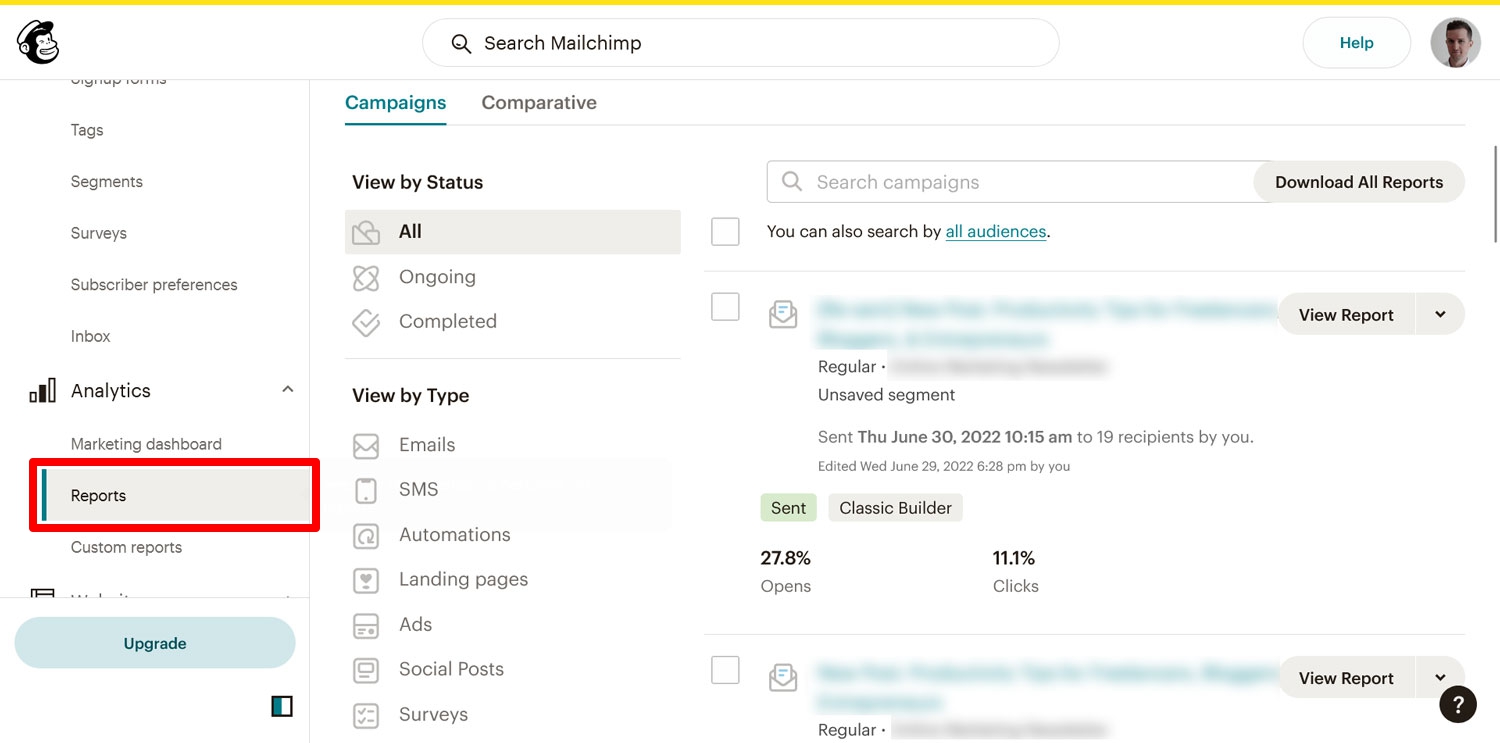1500x743 pixels.
Task: Click the Emails envelope icon
Action: (x=366, y=445)
